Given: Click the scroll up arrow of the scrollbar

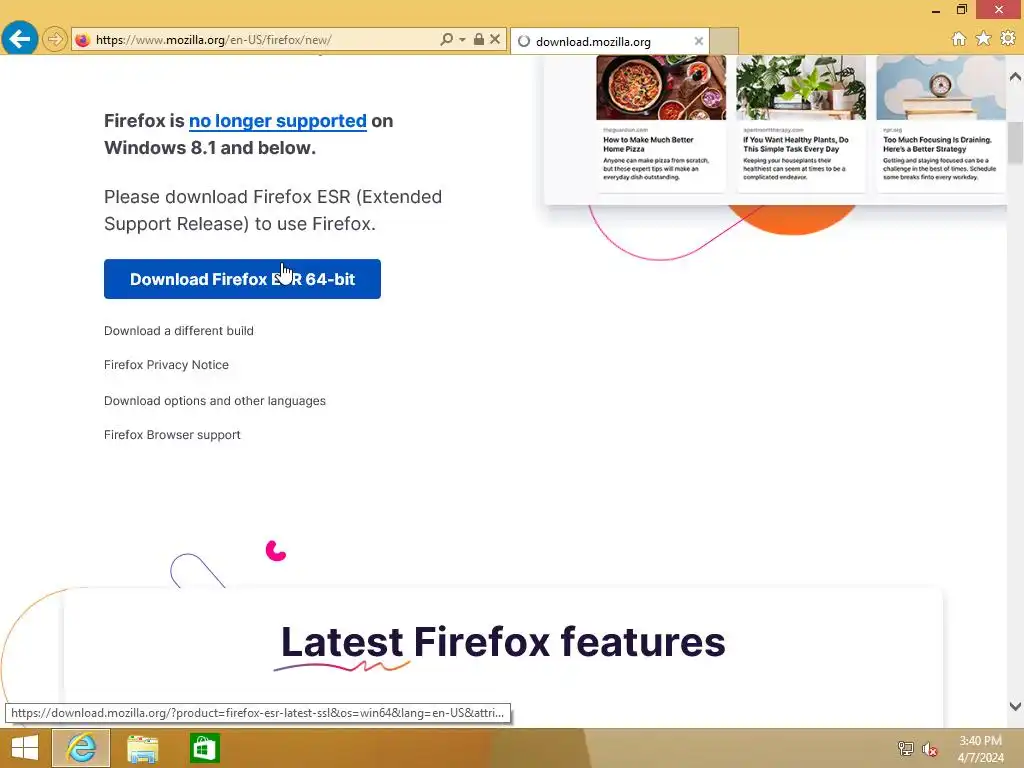Looking at the screenshot, I should [x=1015, y=76].
